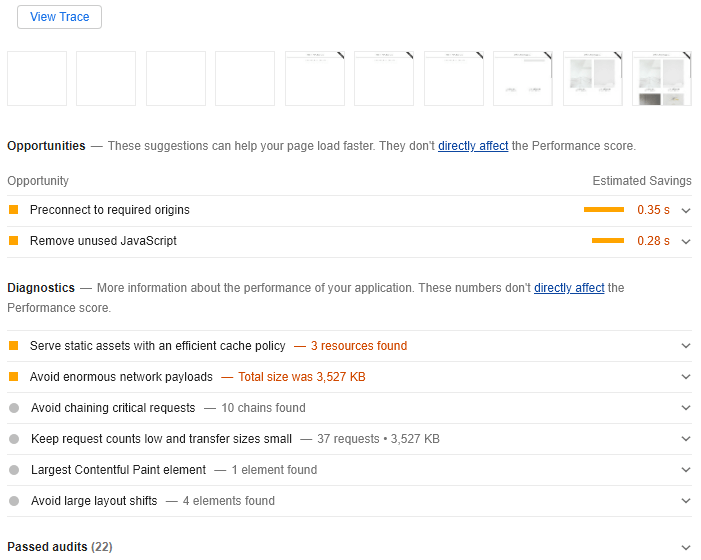701x560 pixels.
Task: Select the first blank filmstrip thumbnail
Action: (37, 79)
